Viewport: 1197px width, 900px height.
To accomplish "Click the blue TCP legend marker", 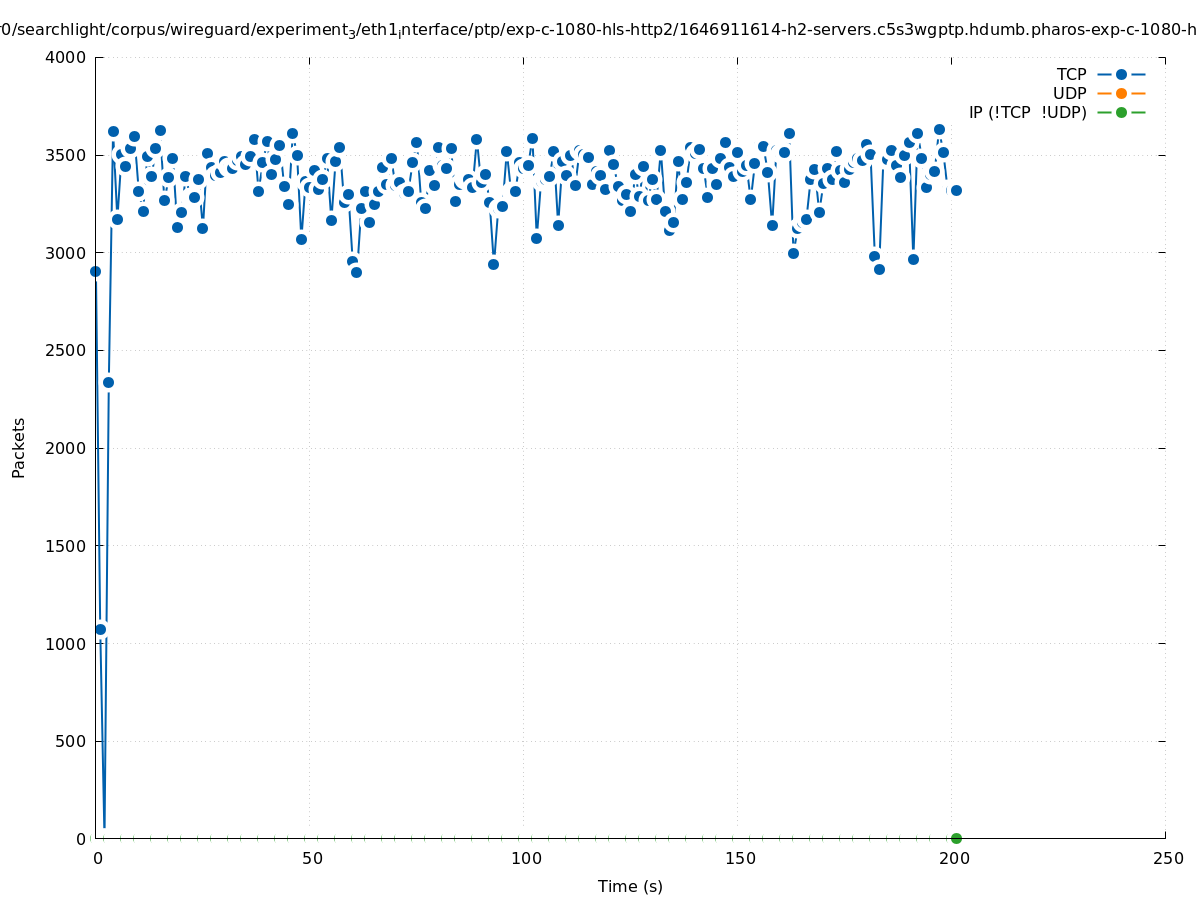I will pos(1121,74).
